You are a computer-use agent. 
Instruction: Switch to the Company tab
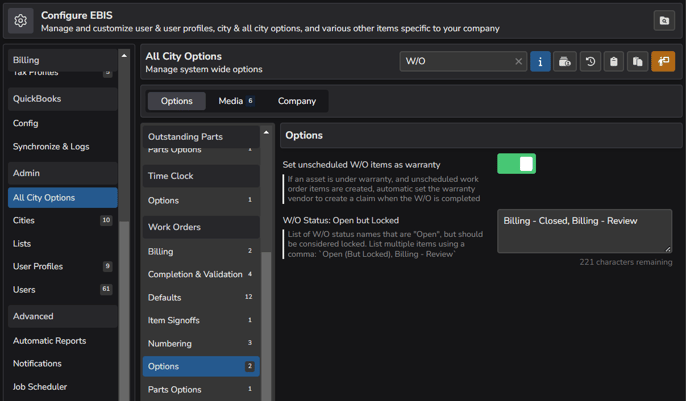pyautogui.click(x=297, y=101)
